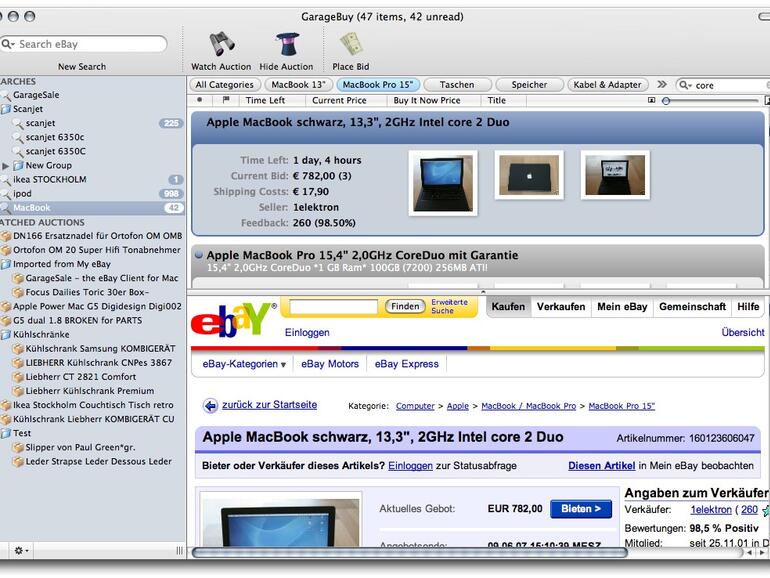The width and height of the screenshot is (770, 578).
Task: Click the blue Bieten > button
Action: 581,509
